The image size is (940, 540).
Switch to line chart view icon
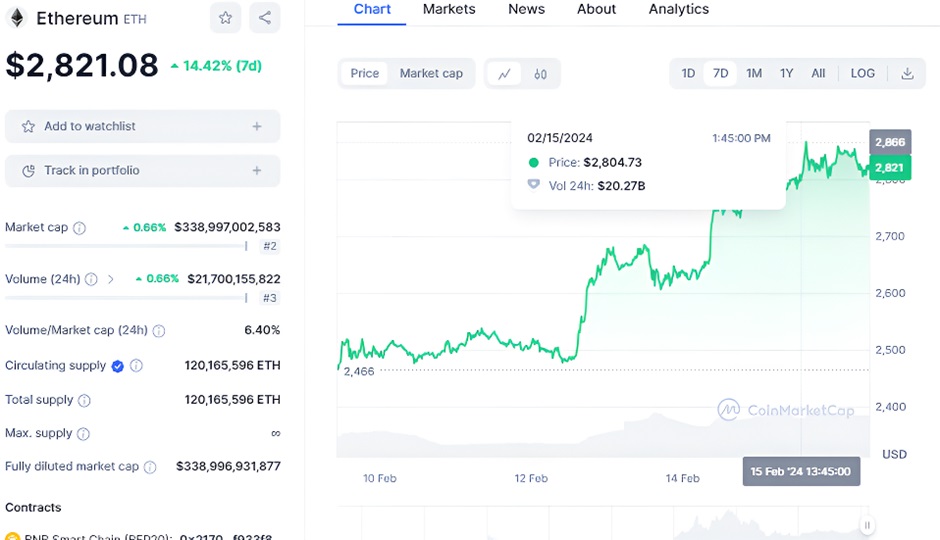click(x=504, y=74)
